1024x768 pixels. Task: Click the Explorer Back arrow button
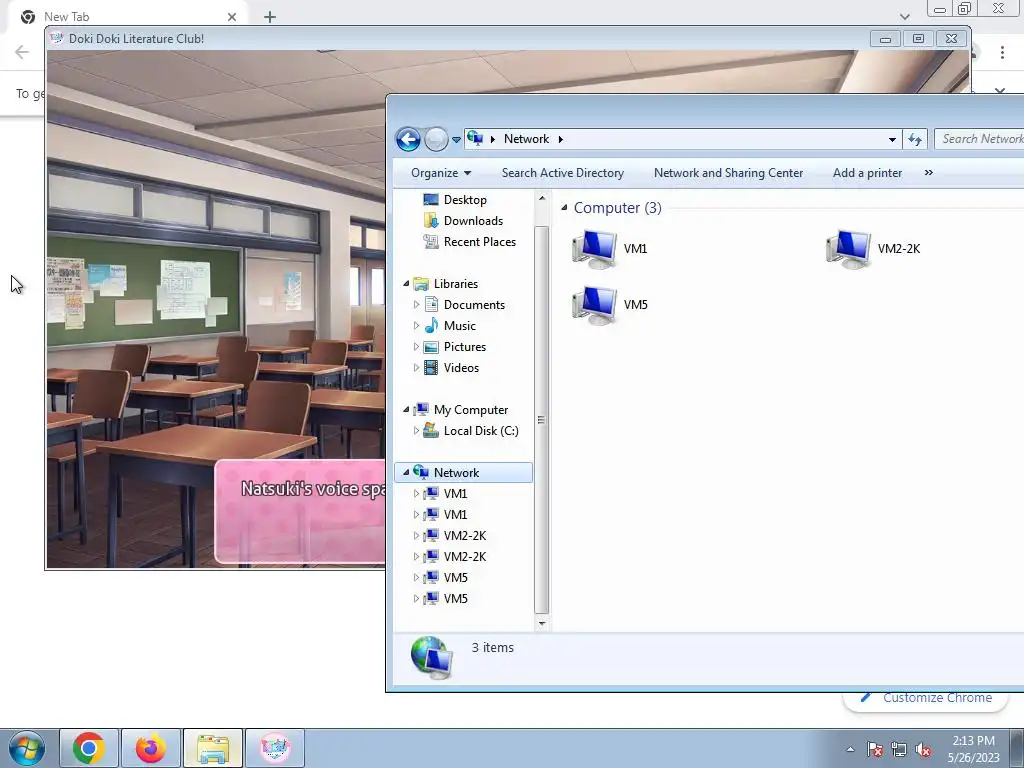(408, 139)
